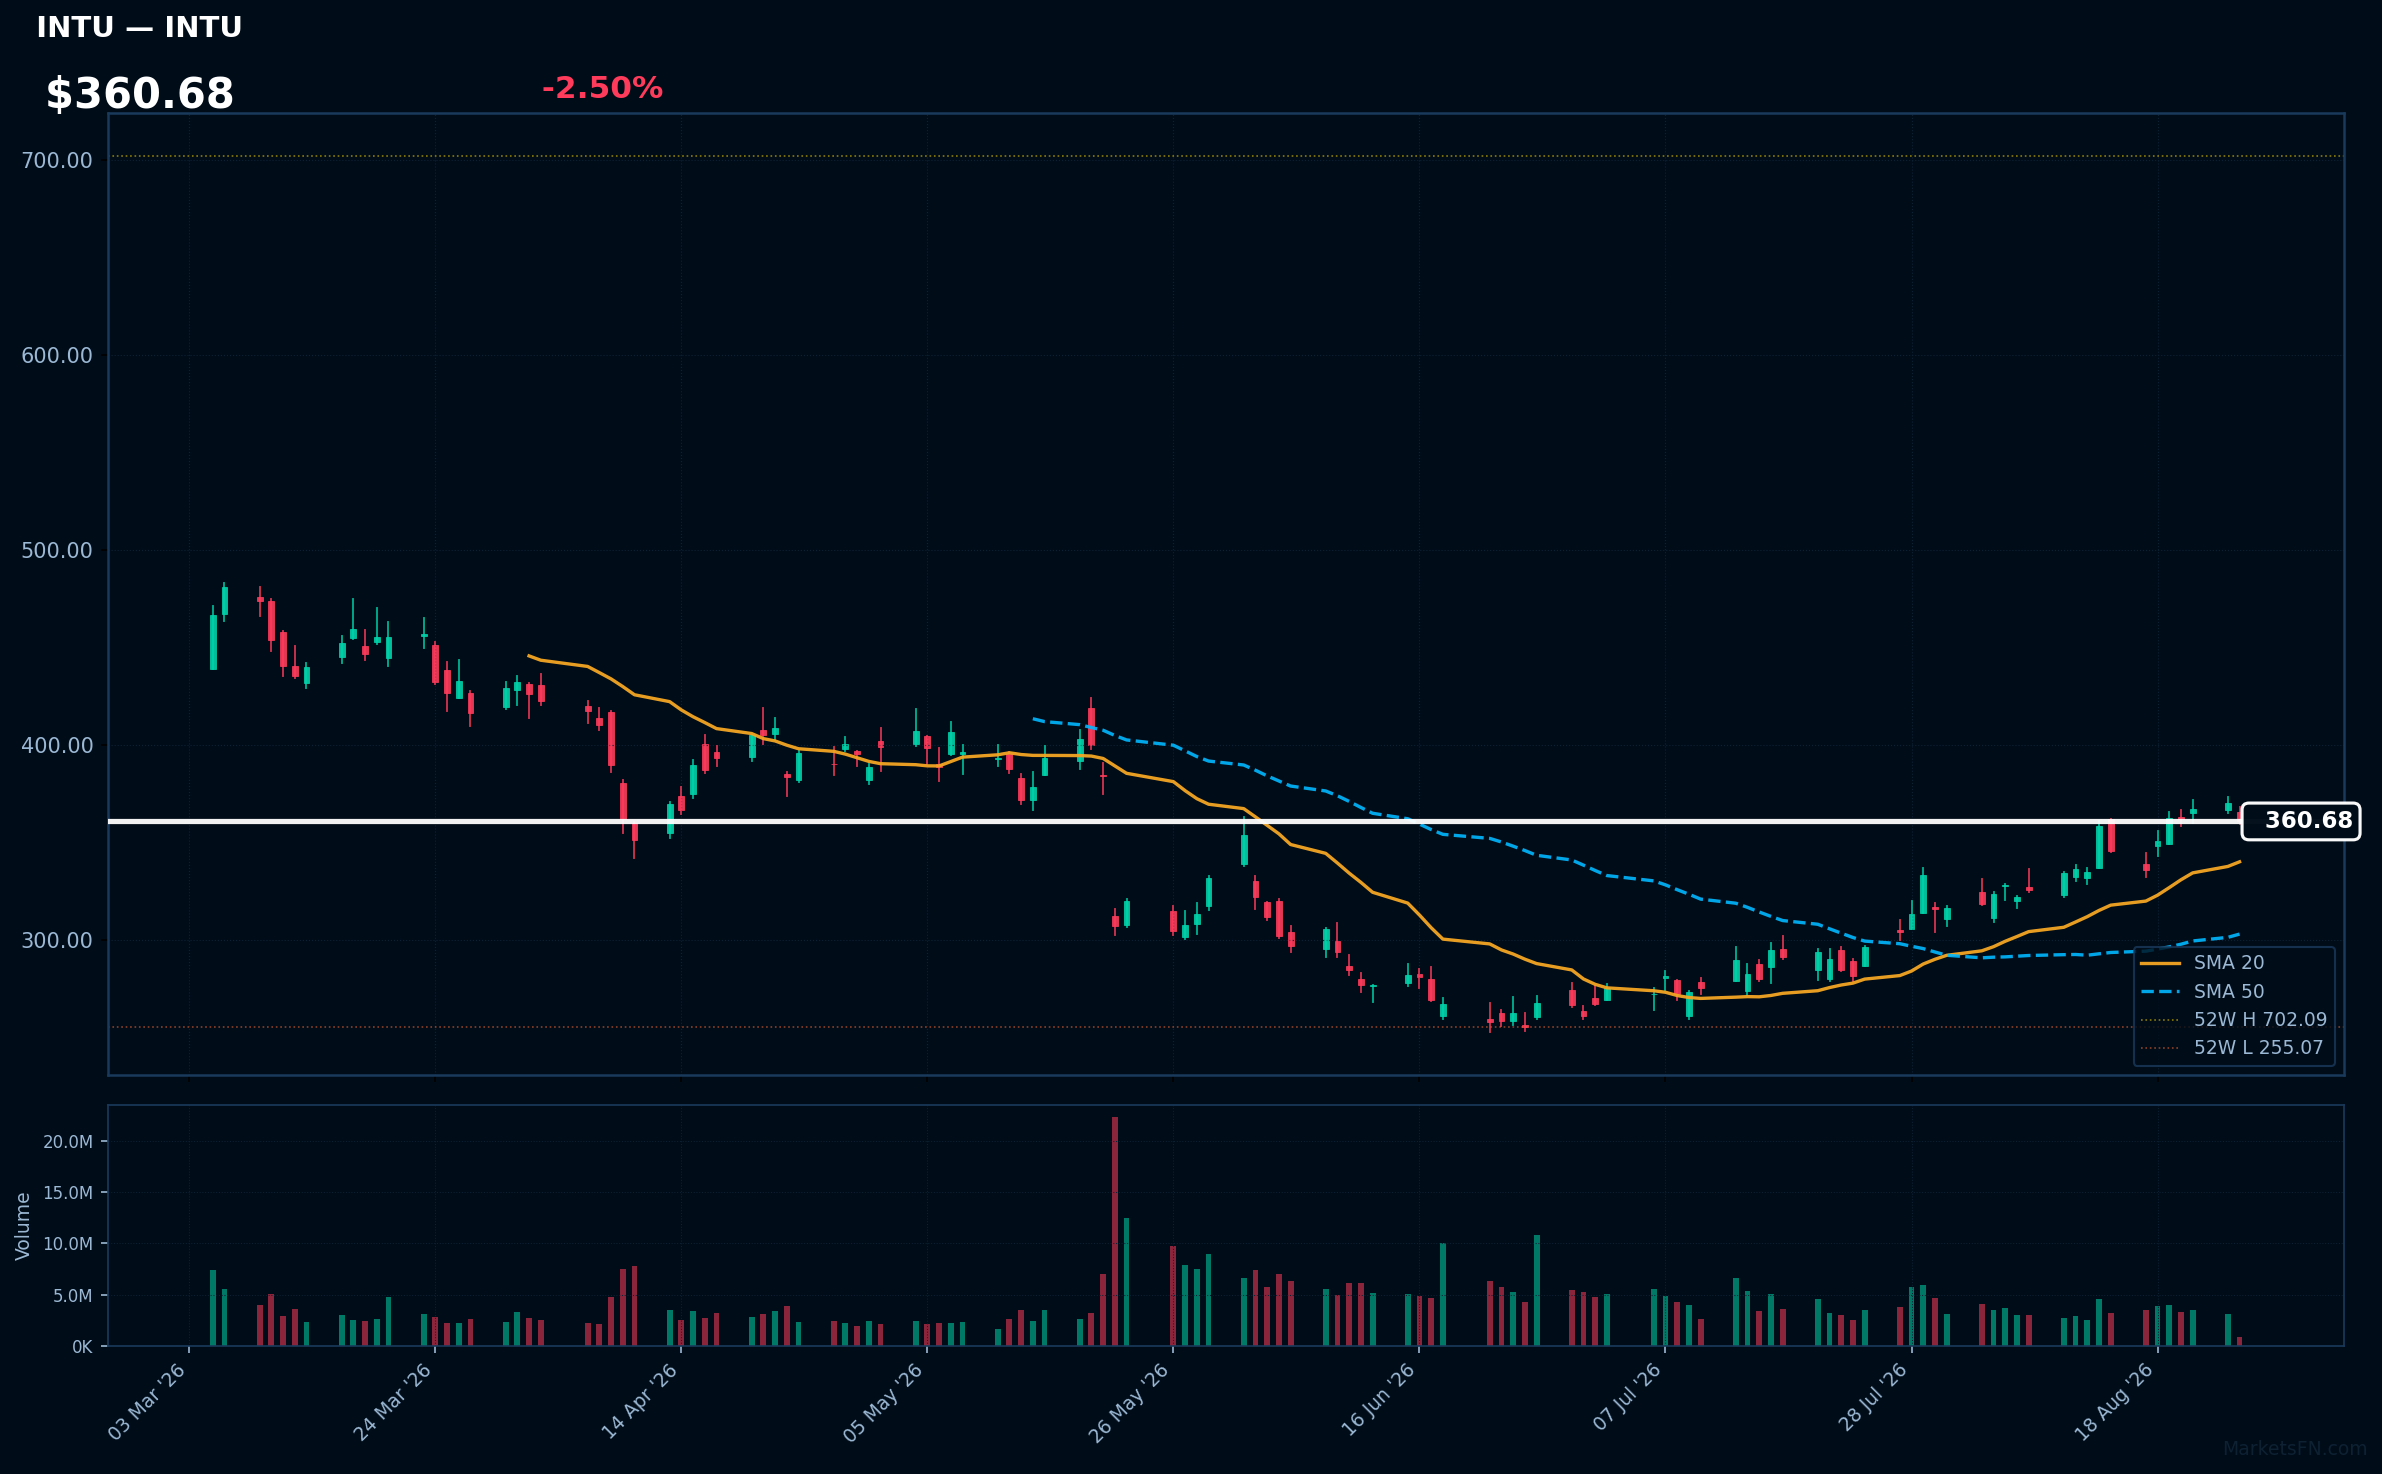Click the $360.68 current price
The width and height of the screenshot is (2382, 1474).
tap(139, 94)
